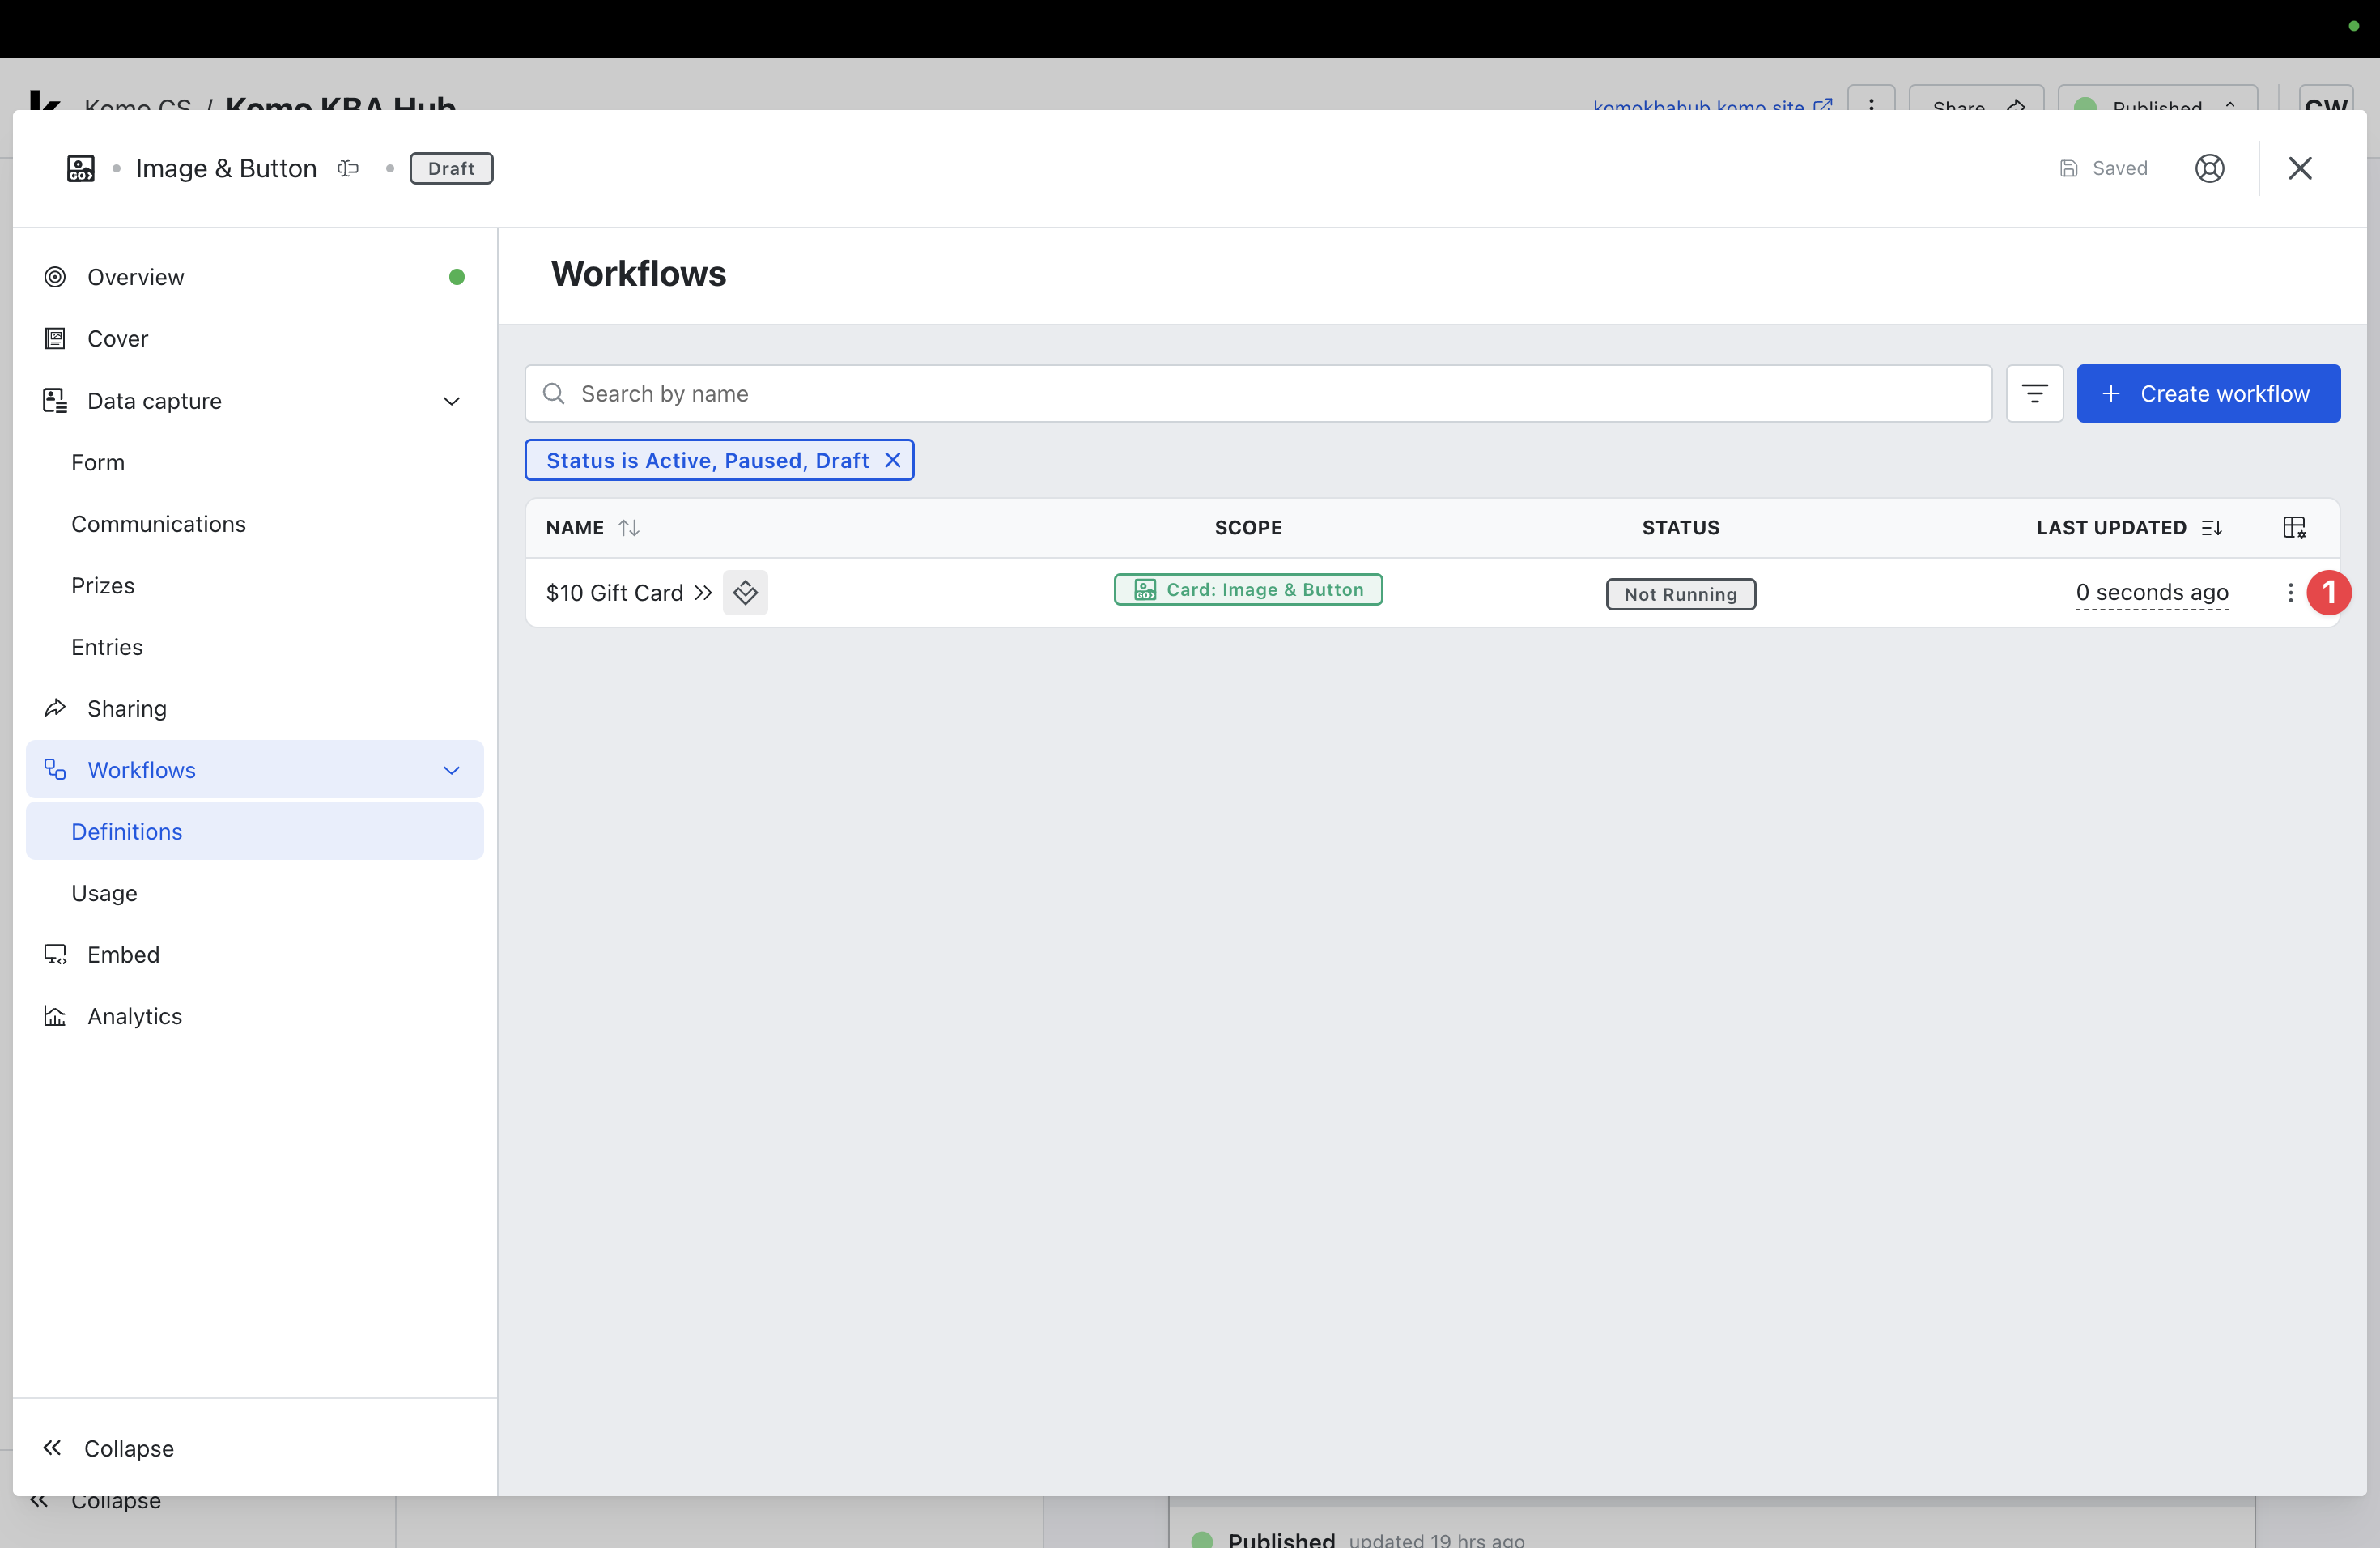The height and width of the screenshot is (1548, 2380).
Task: Open the Embed section
Action: pyautogui.click(x=123, y=954)
